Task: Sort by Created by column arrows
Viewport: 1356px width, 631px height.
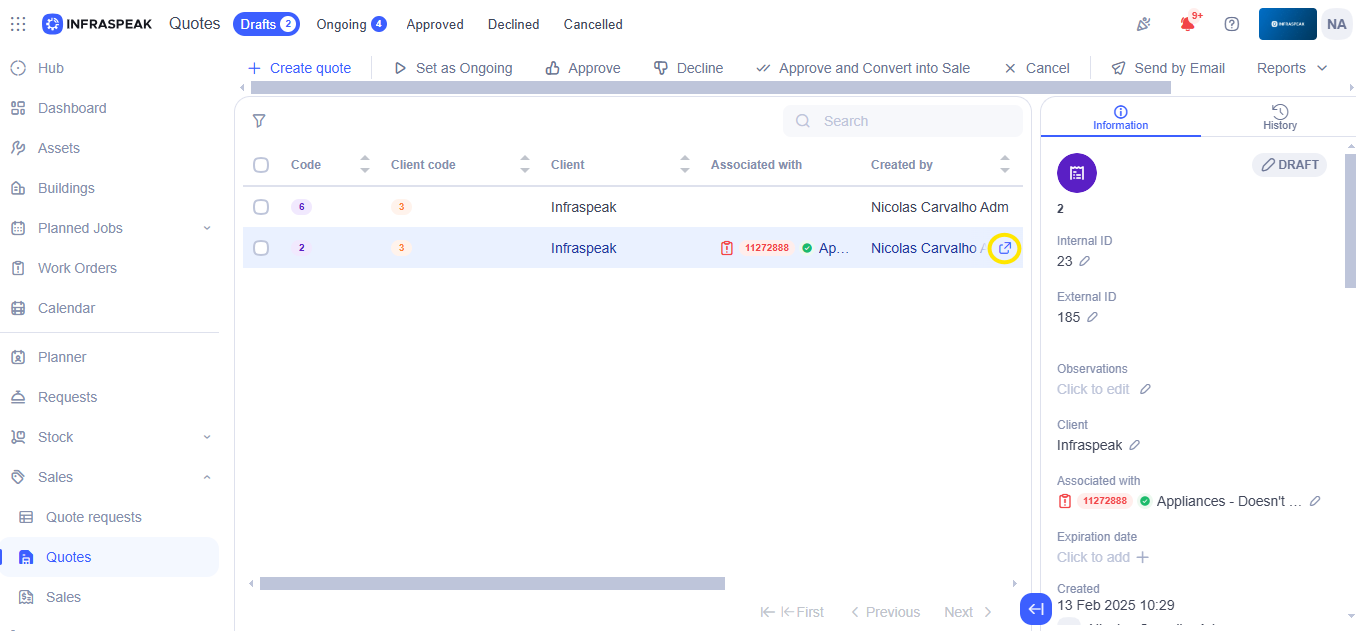Action: 1005,165
